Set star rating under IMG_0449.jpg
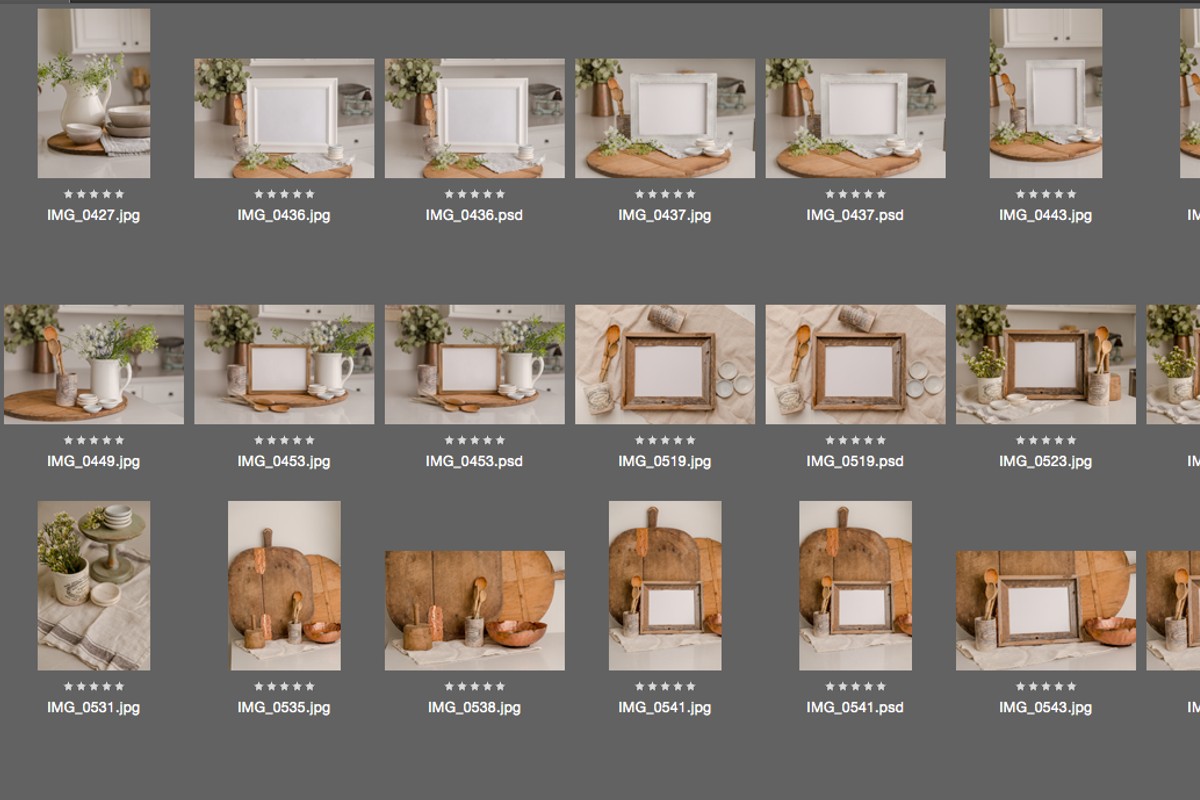This screenshot has height=800, width=1200. pyautogui.click(x=94, y=440)
